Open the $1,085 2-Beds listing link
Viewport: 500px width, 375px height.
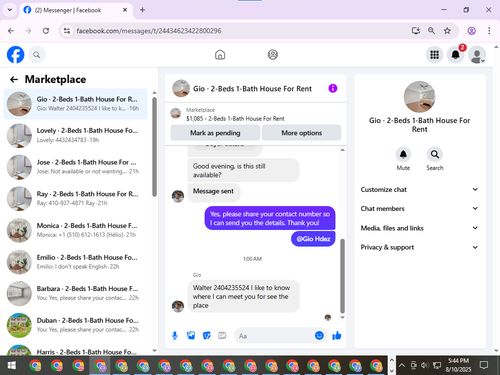pyautogui.click(x=235, y=118)
